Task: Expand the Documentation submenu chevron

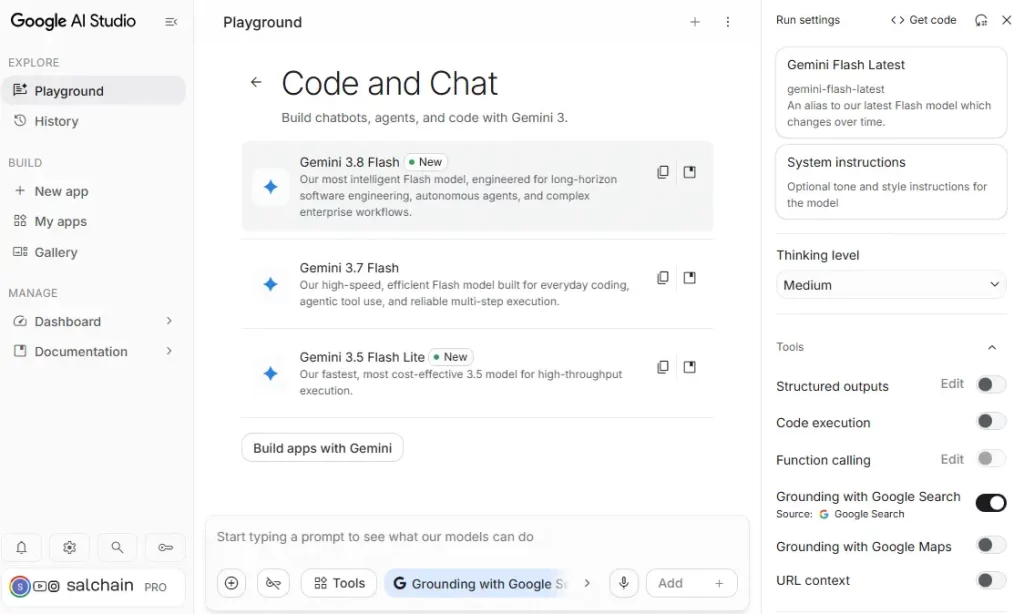Action: pyautogui.click(x=169, y=351)
